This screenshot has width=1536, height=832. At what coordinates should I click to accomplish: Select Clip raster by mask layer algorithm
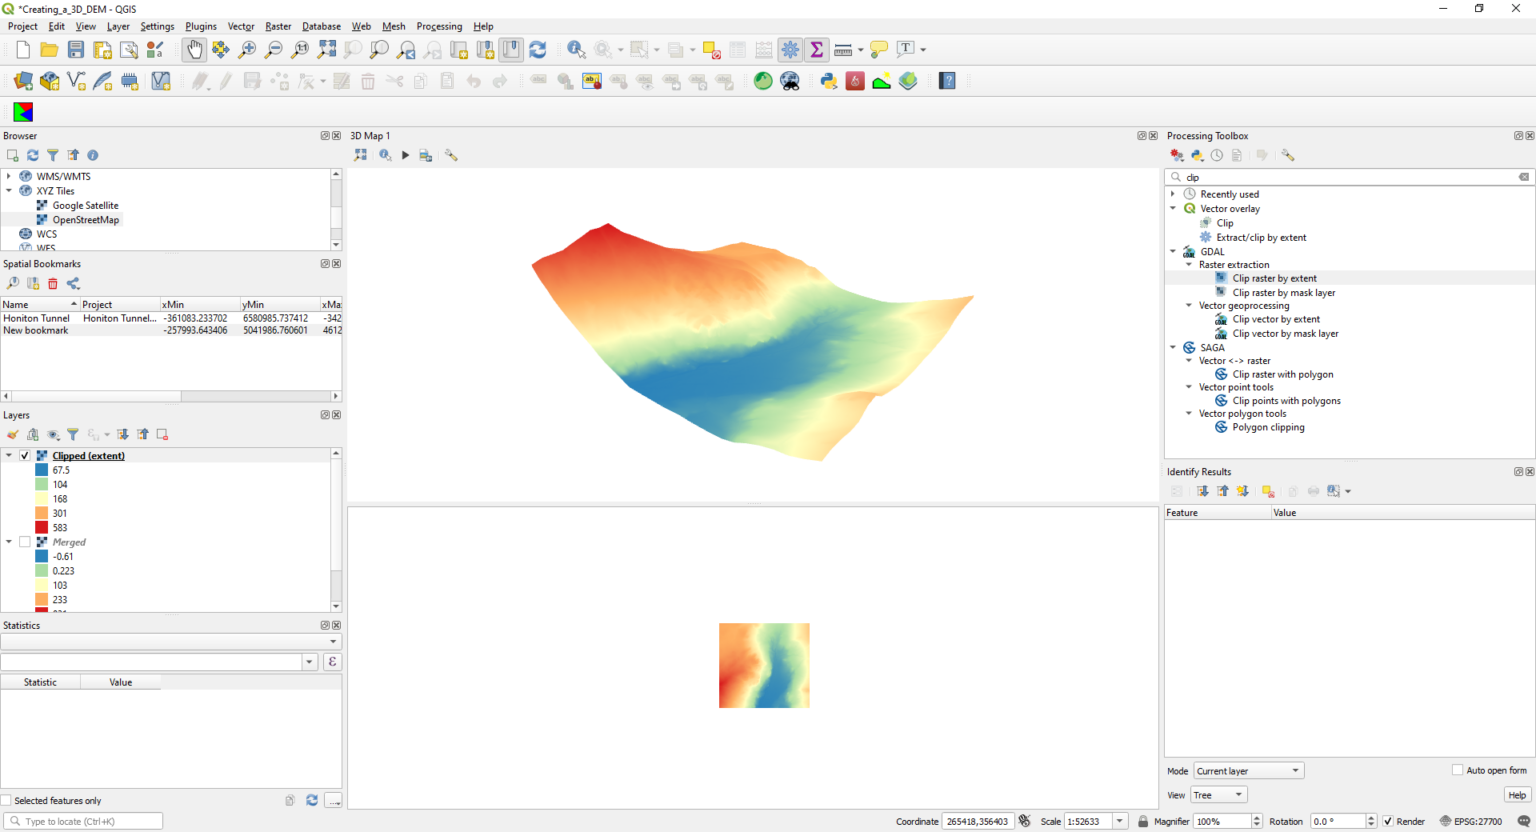(1283, 293)
